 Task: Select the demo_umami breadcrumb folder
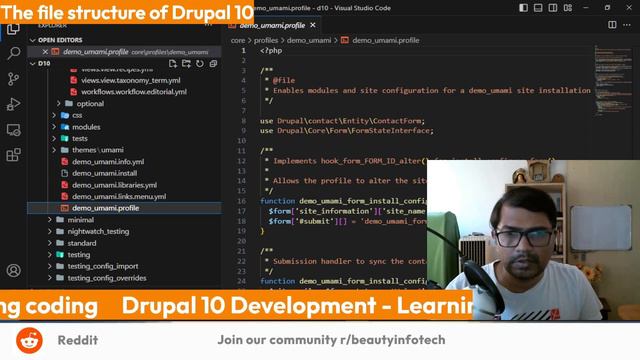coord(309,40)
